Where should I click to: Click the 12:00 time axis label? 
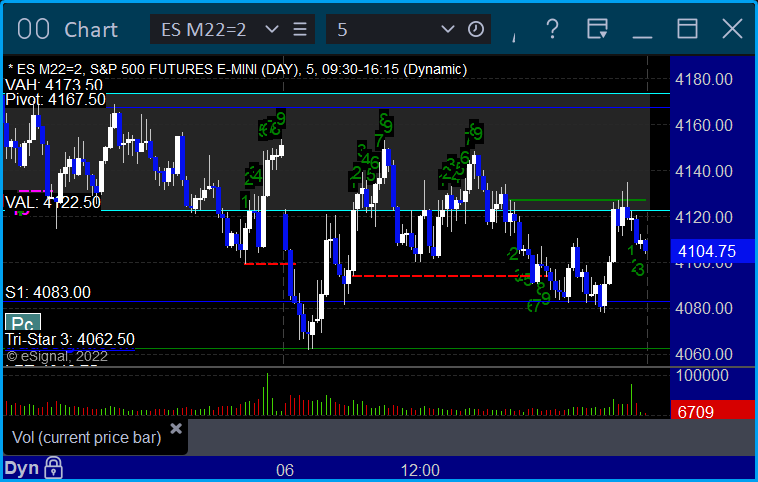point(420,470)
